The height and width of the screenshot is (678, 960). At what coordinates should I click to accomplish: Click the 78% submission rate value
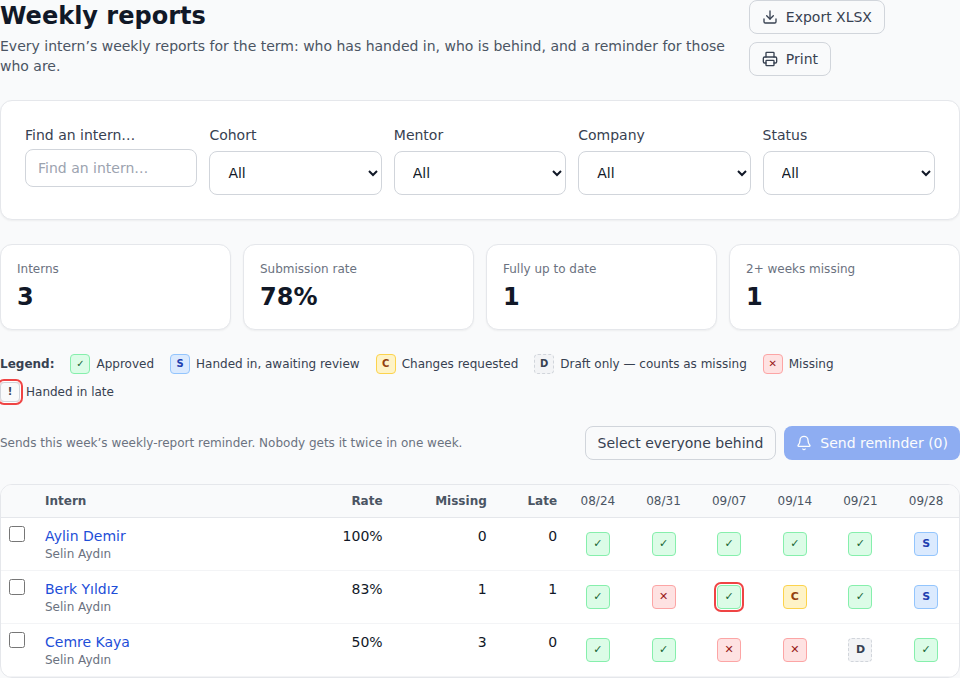[x=289, y=296]
